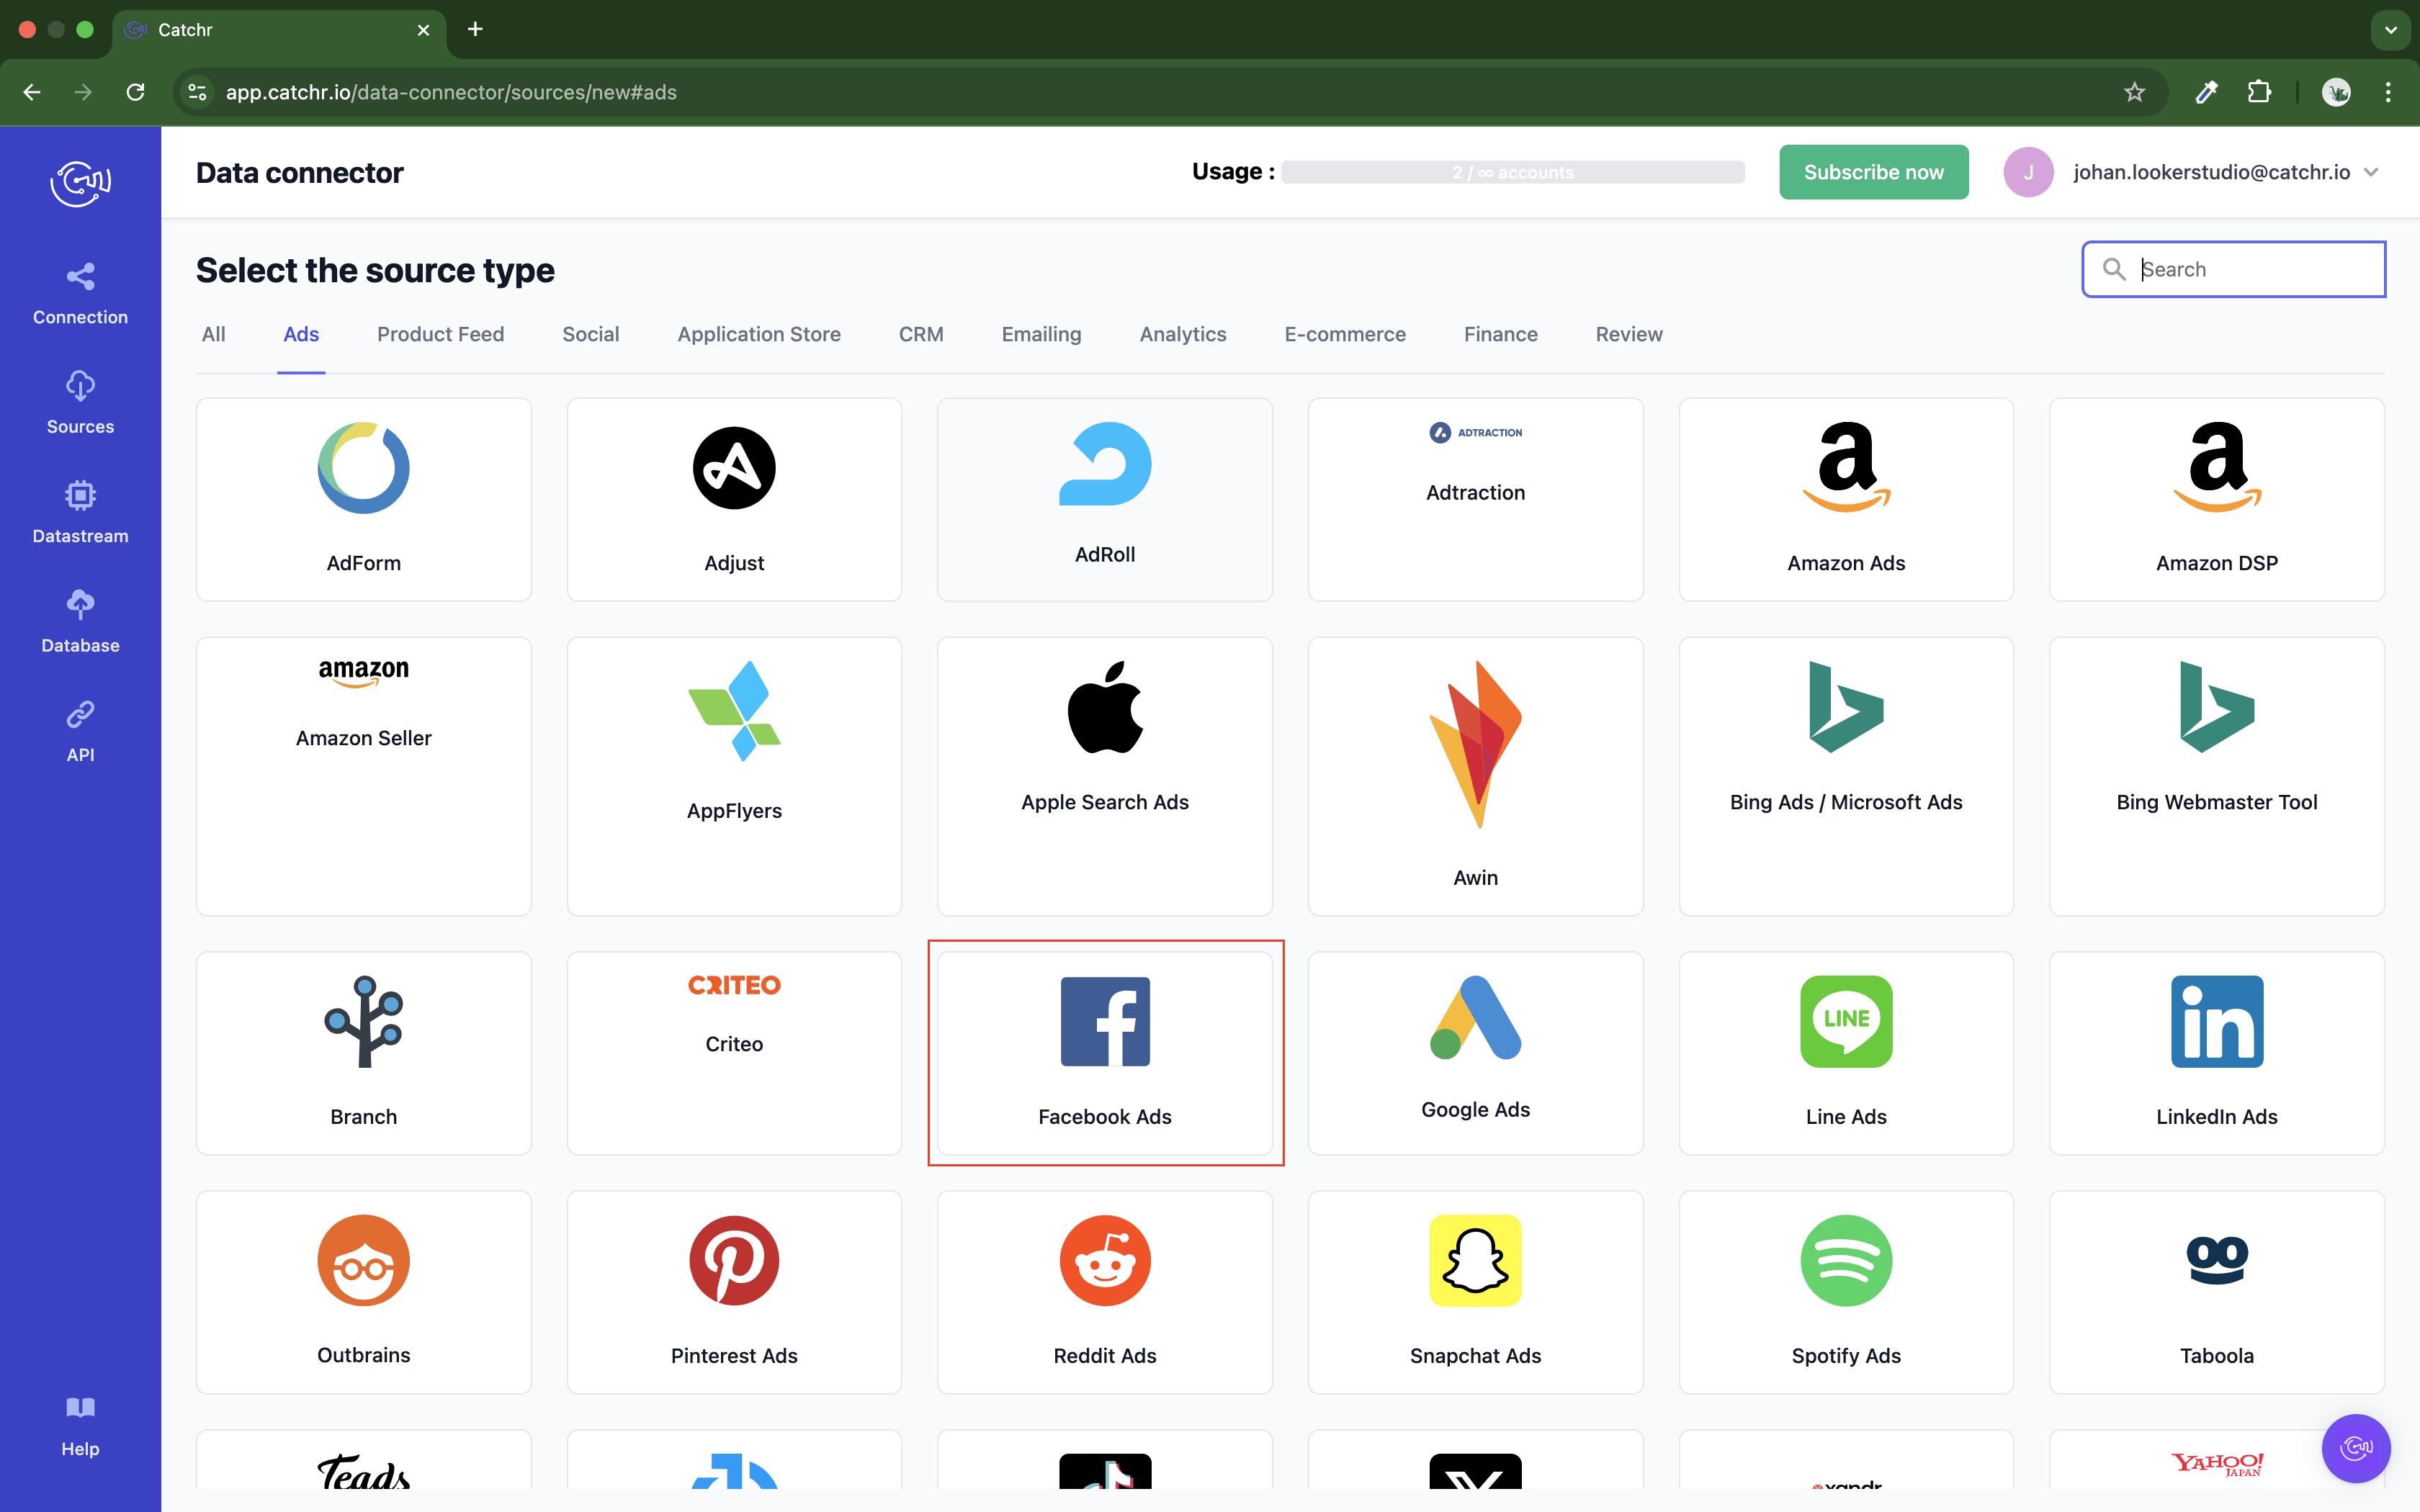Focus the Search input field
This screenshot has width=2420, height=1512.
2233,269
